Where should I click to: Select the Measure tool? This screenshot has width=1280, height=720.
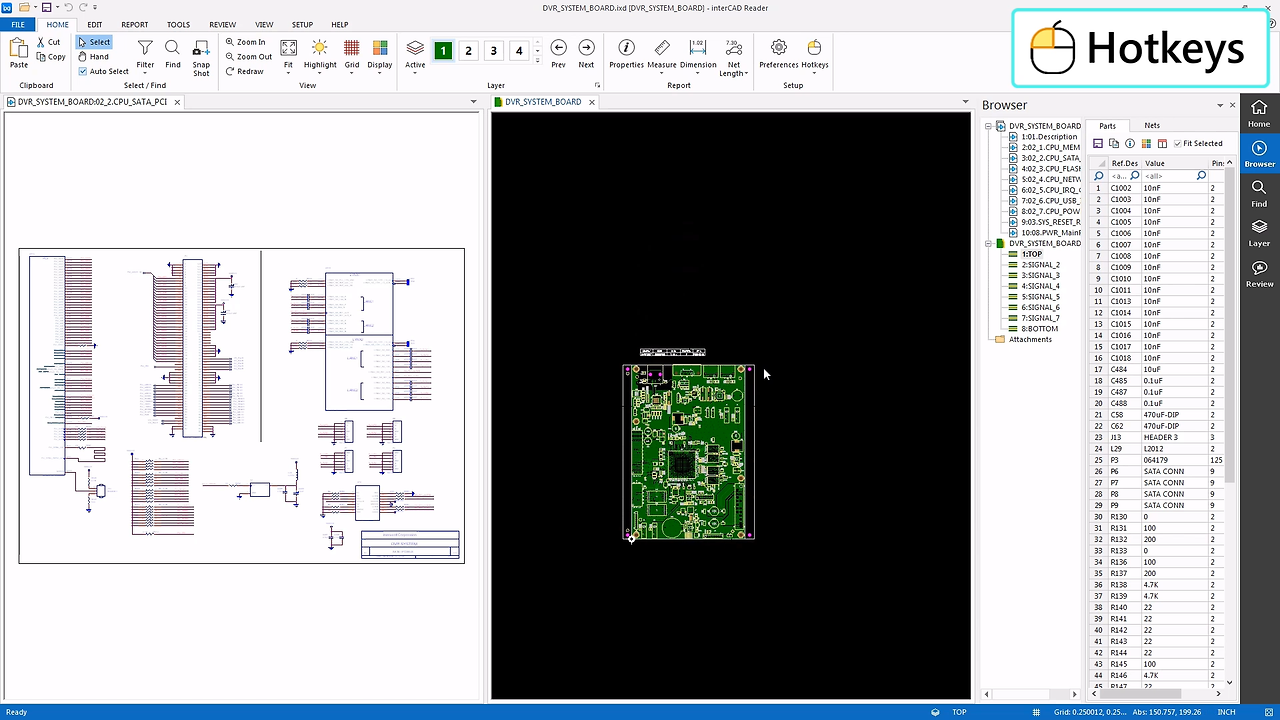[662, 50]
